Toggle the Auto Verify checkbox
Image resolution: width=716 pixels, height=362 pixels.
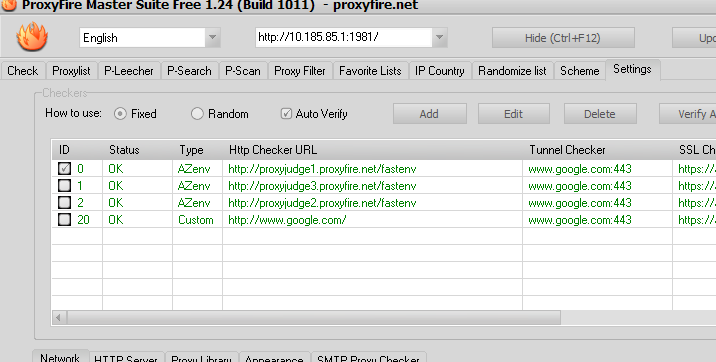pyautogui.click(x=286, y=114)
